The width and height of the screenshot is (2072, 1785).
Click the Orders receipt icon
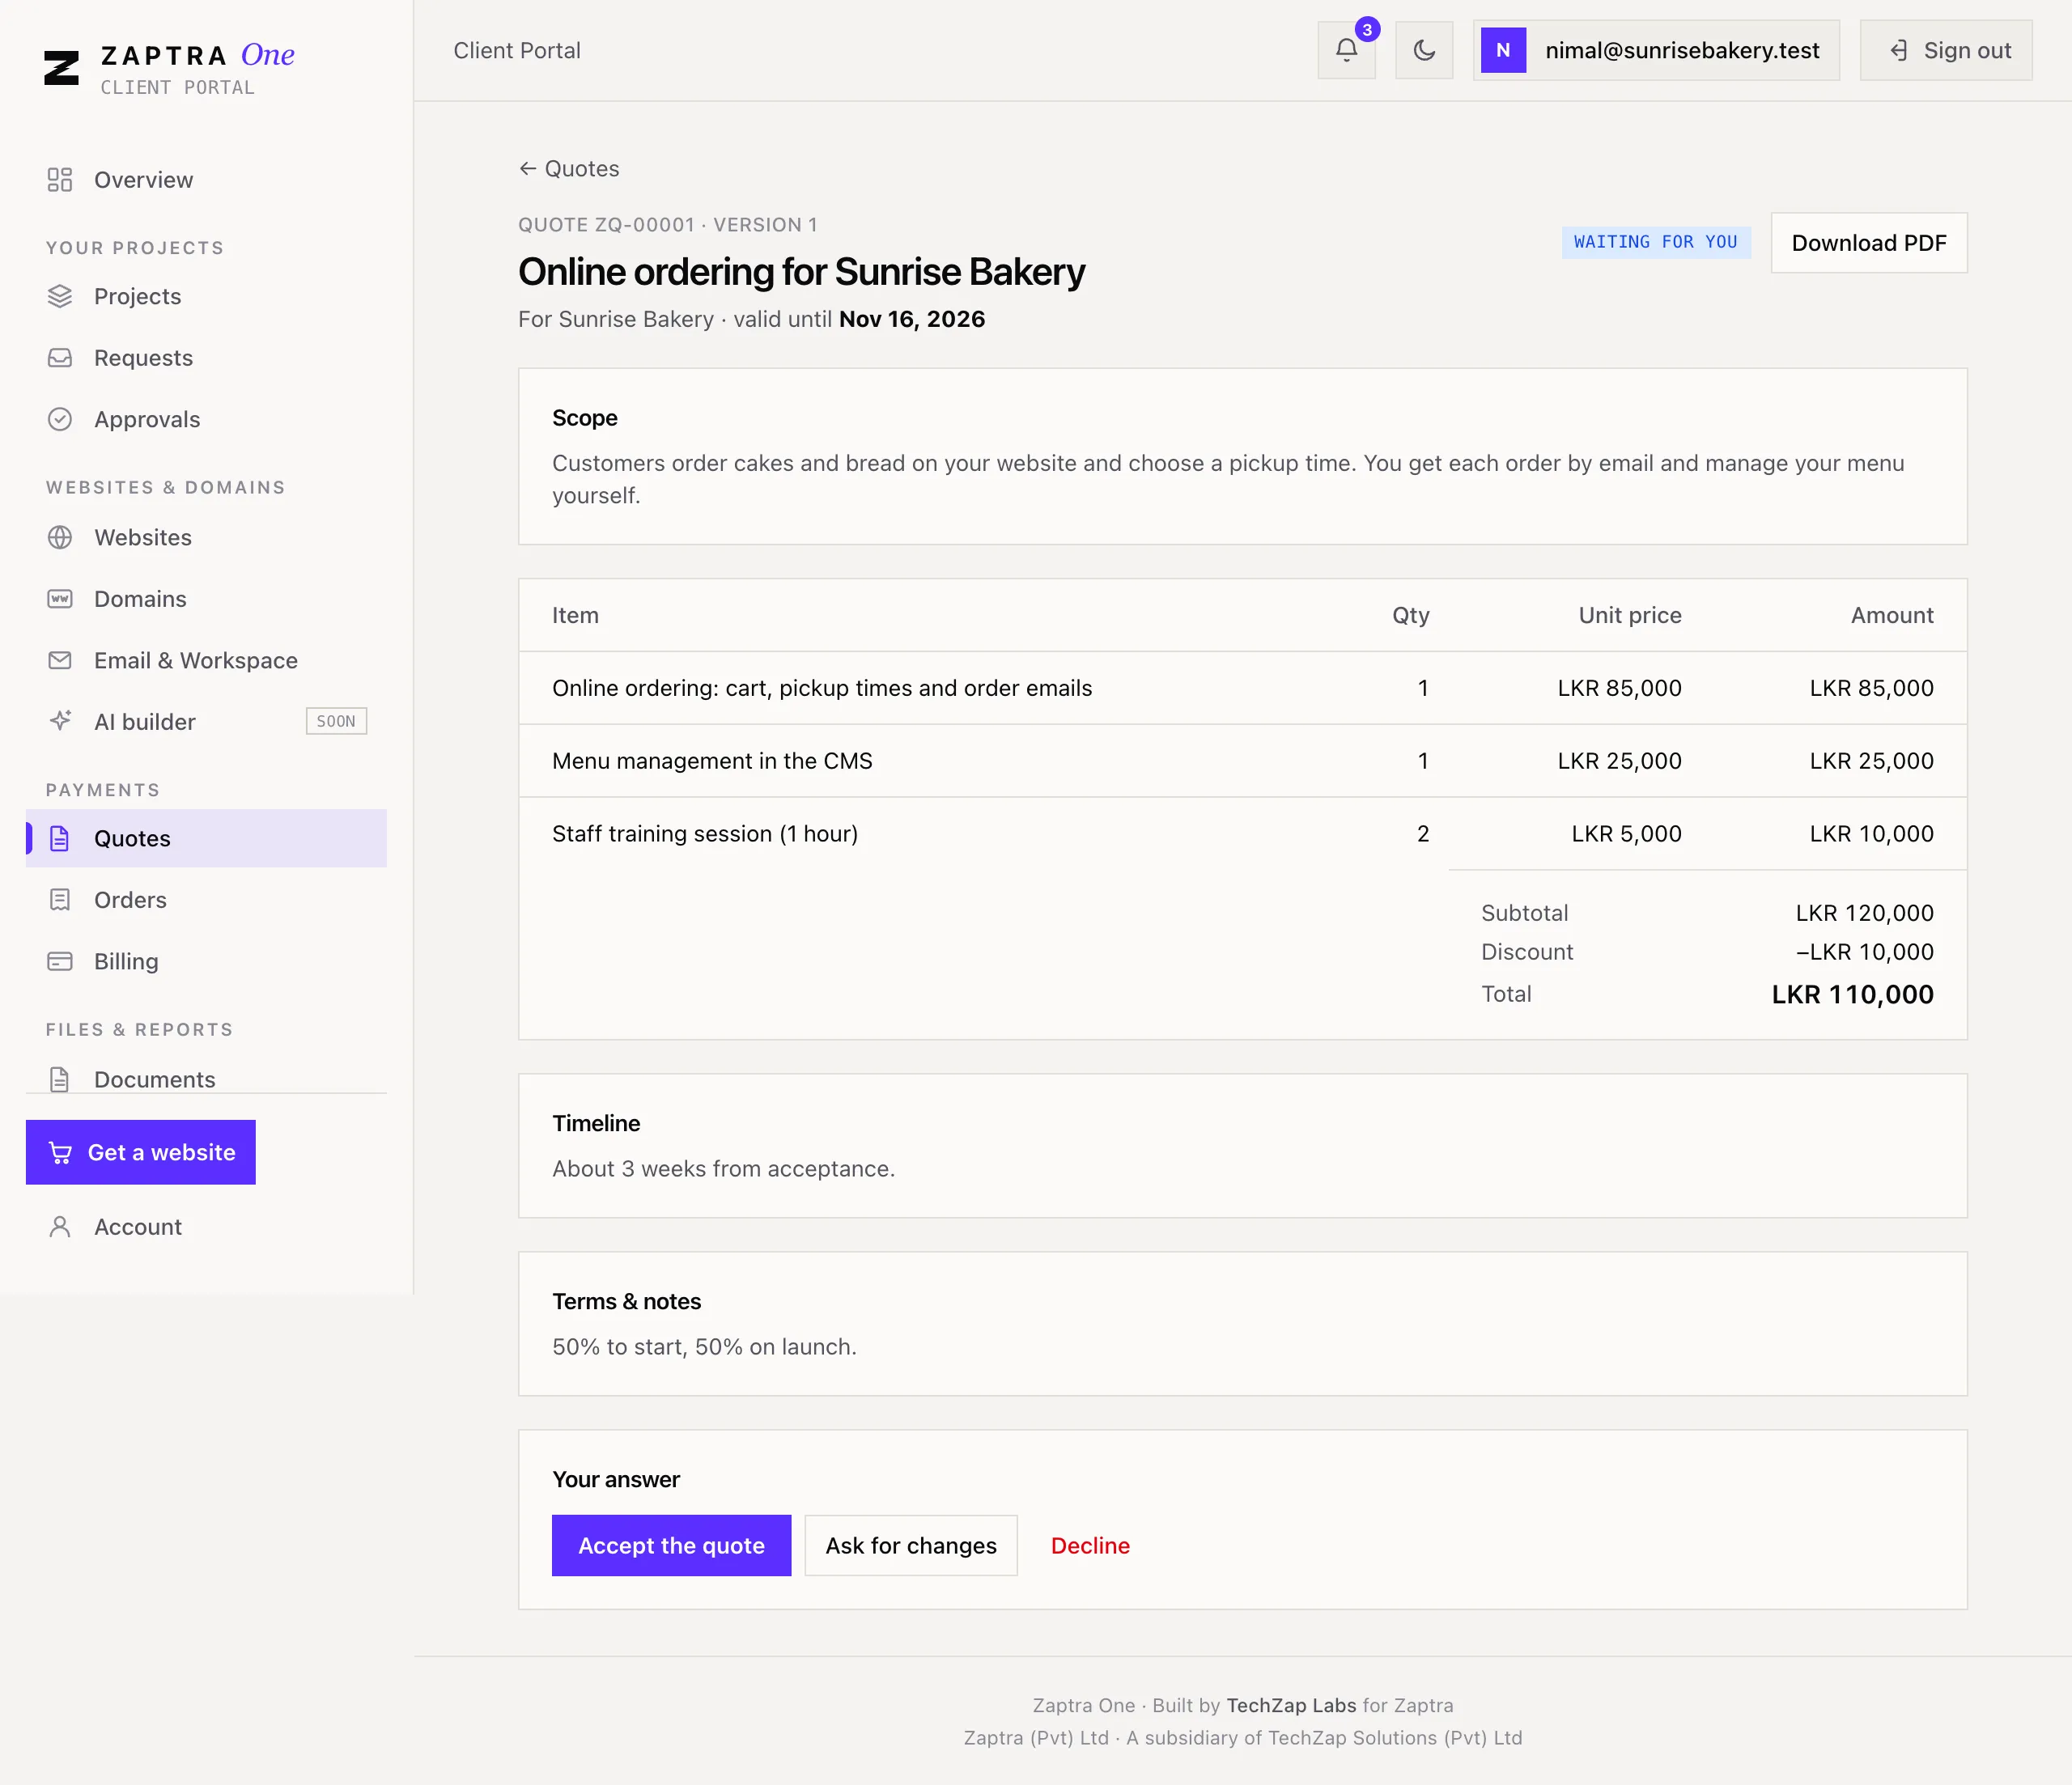coord(60,900)
